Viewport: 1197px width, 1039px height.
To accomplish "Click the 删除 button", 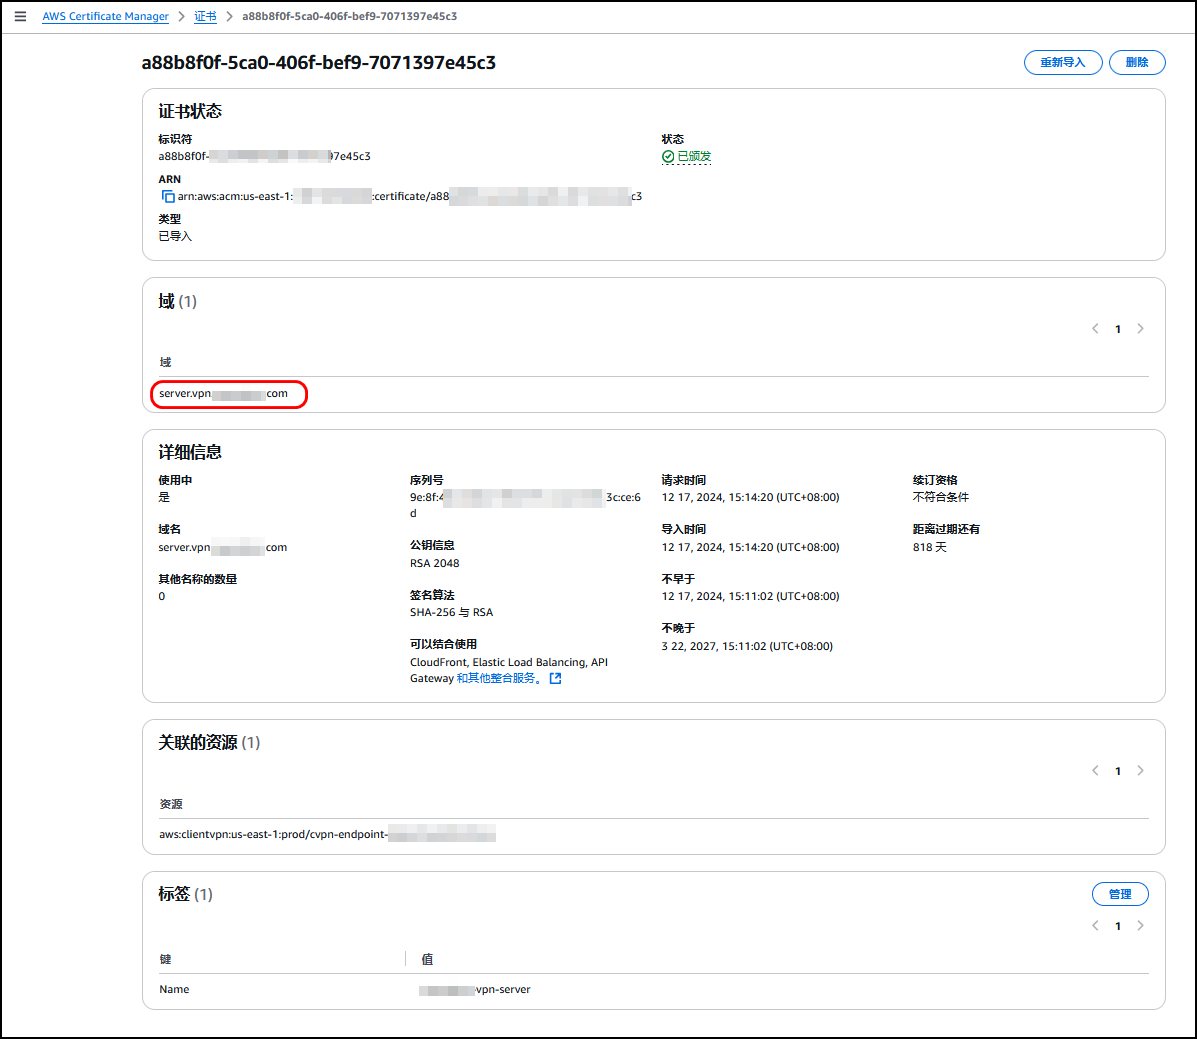I will pos(1137,63).
